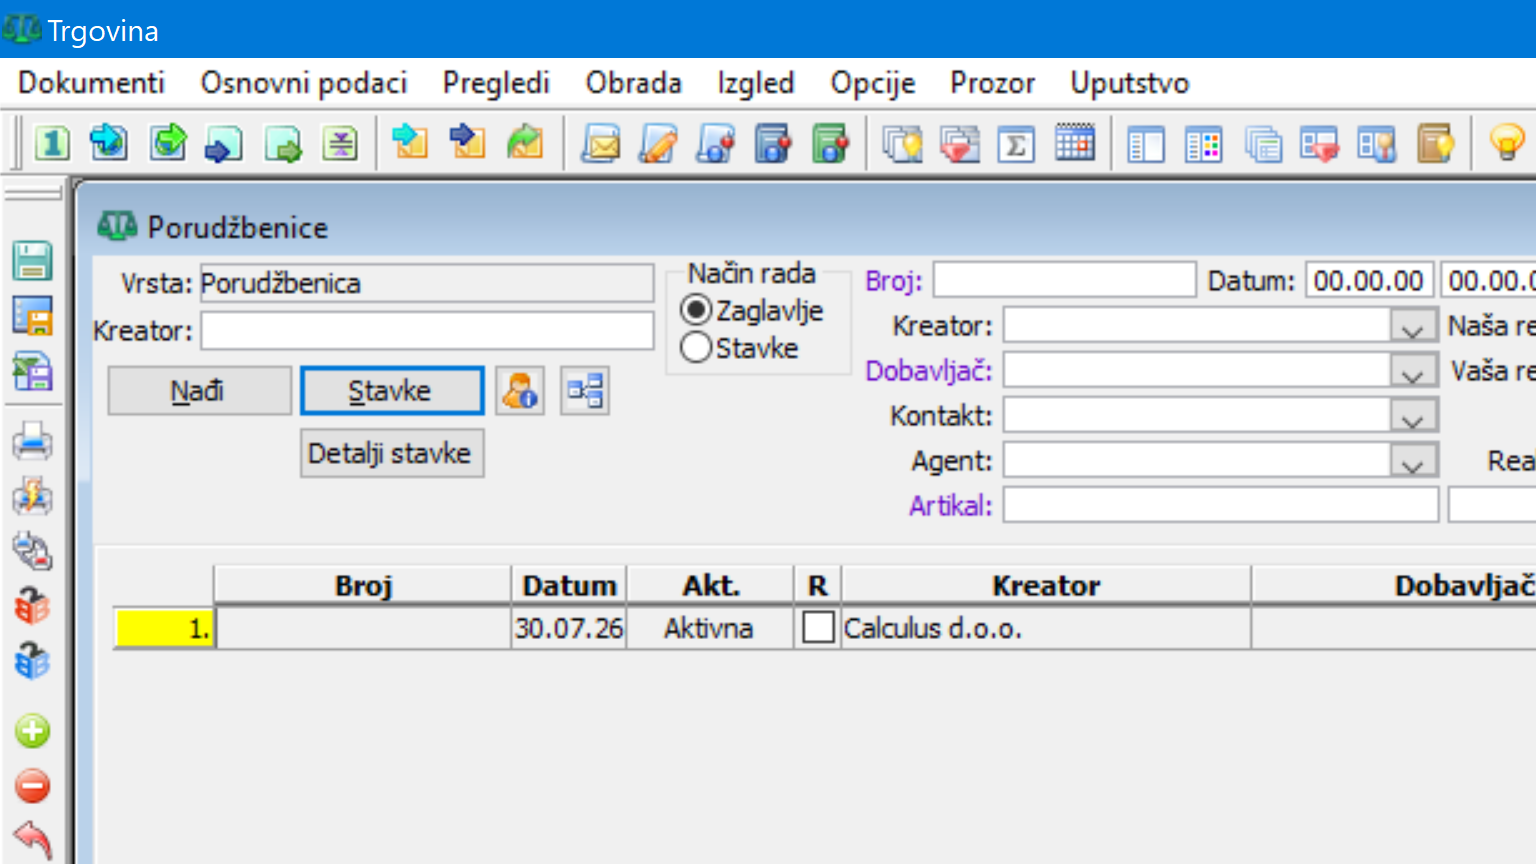Click the red curved undo arrow icon

pyautogui.click(x=33, y=840)
